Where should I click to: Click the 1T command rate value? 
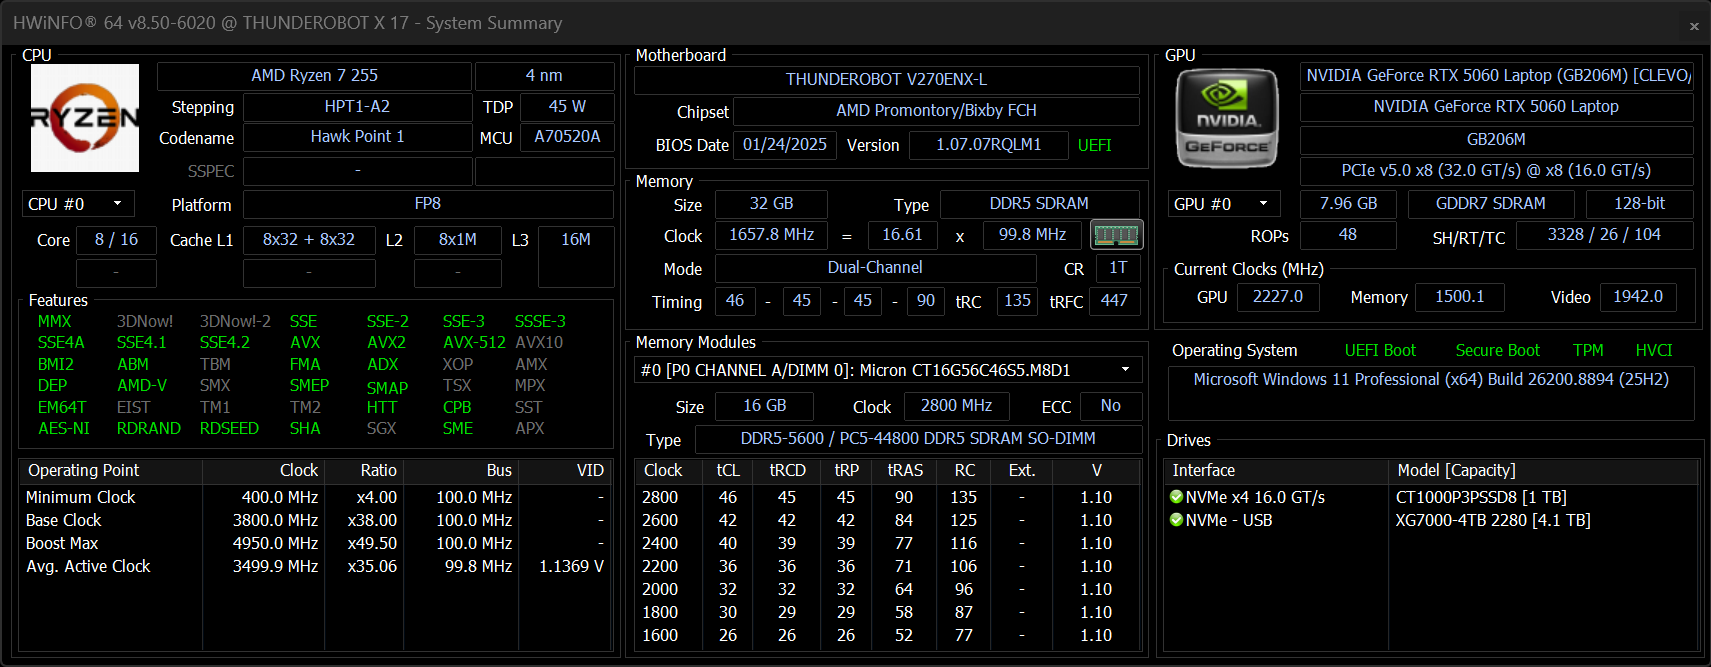point(1118,268)
